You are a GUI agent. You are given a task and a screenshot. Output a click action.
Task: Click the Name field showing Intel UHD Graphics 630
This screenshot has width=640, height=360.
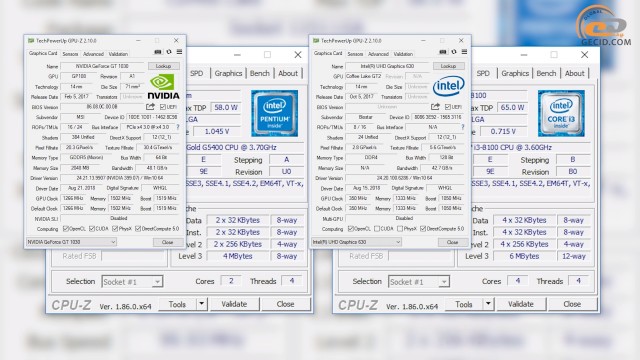click(x=387, y=66)
